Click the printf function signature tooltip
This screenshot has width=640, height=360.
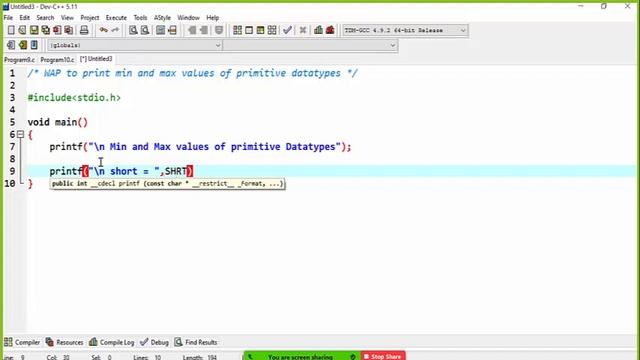pos(167,184)
